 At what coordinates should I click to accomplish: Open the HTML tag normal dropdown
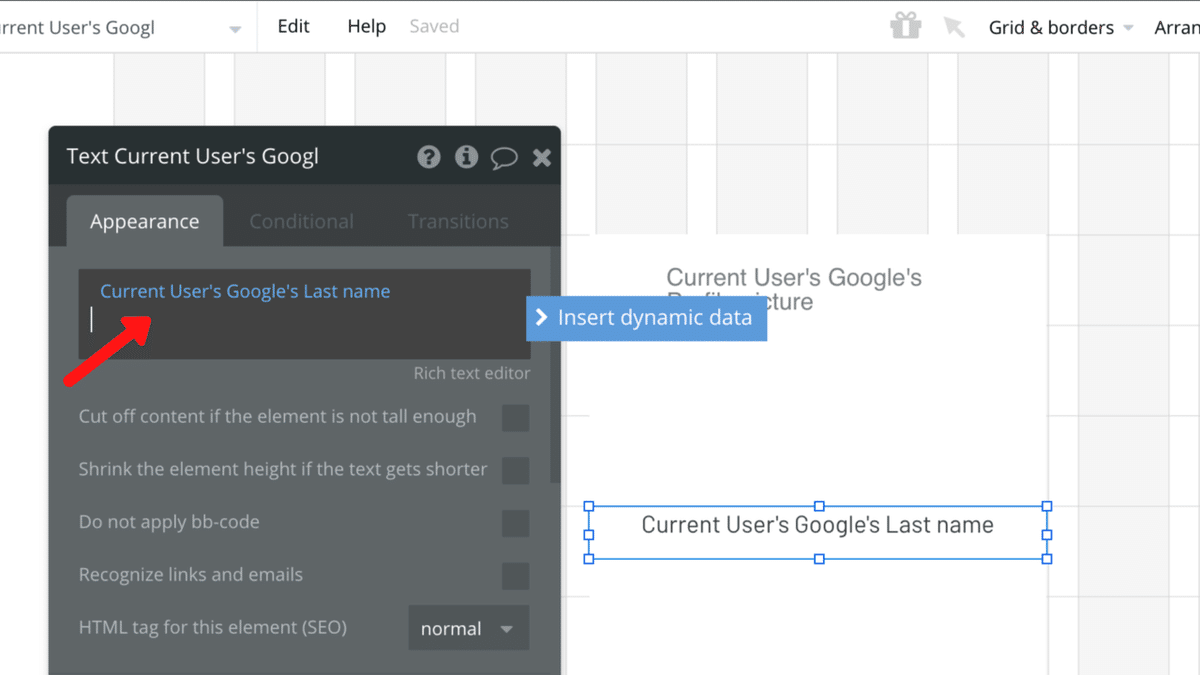point(468,629)
